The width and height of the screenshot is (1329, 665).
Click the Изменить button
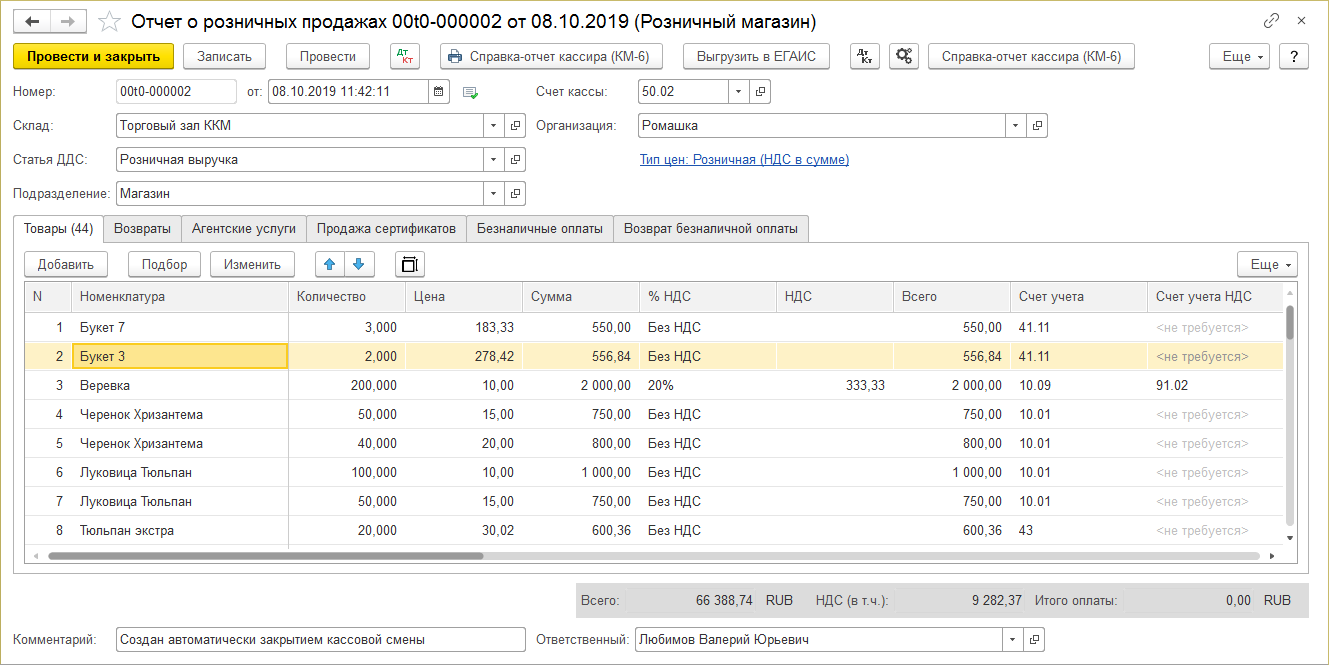pyautogui.click(x=252, y=264)
